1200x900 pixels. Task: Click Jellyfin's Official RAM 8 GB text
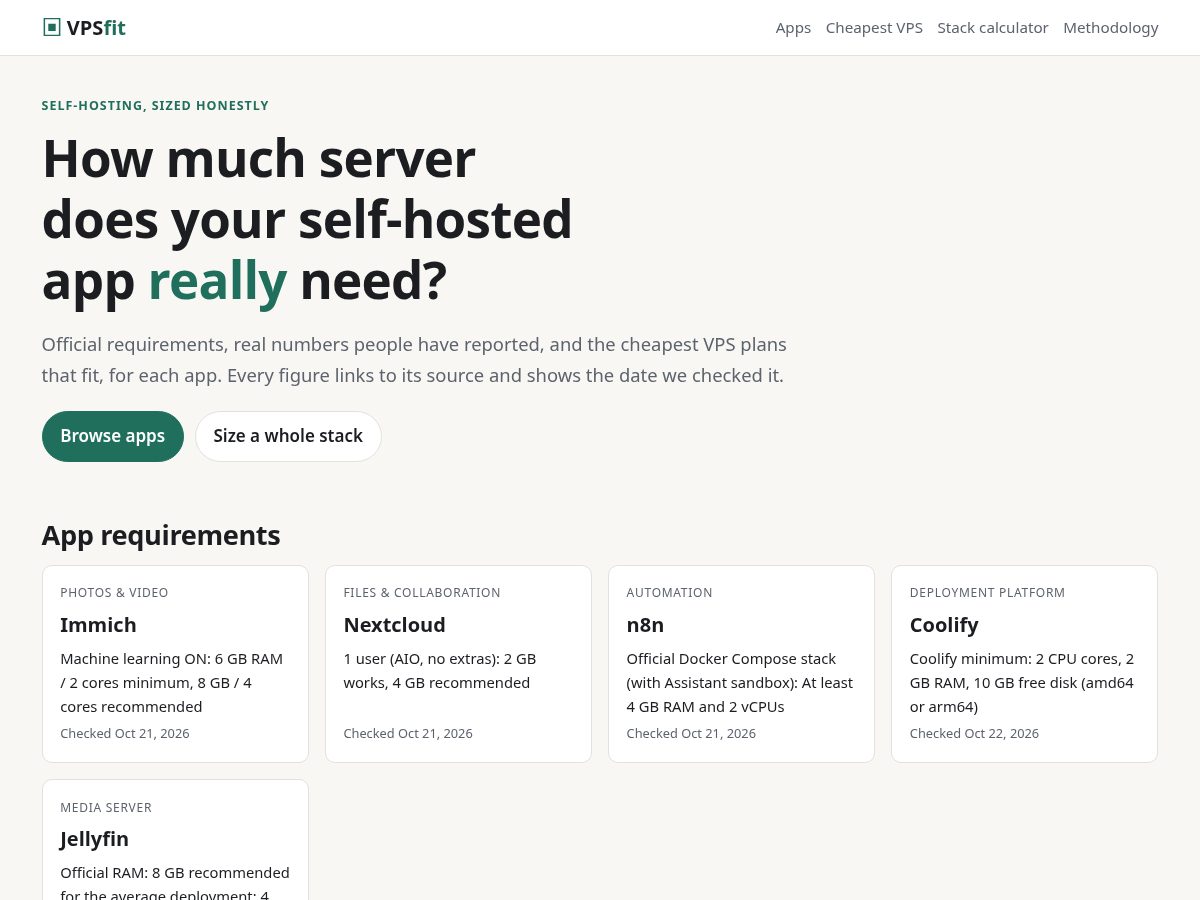coord(175,884)
